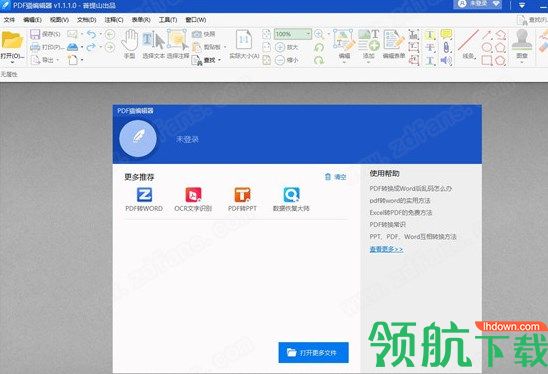Add a sound annotation with the speaker icon
This screenshot has height=374, width=548.
pyautogui.click(x=446, y=60)
